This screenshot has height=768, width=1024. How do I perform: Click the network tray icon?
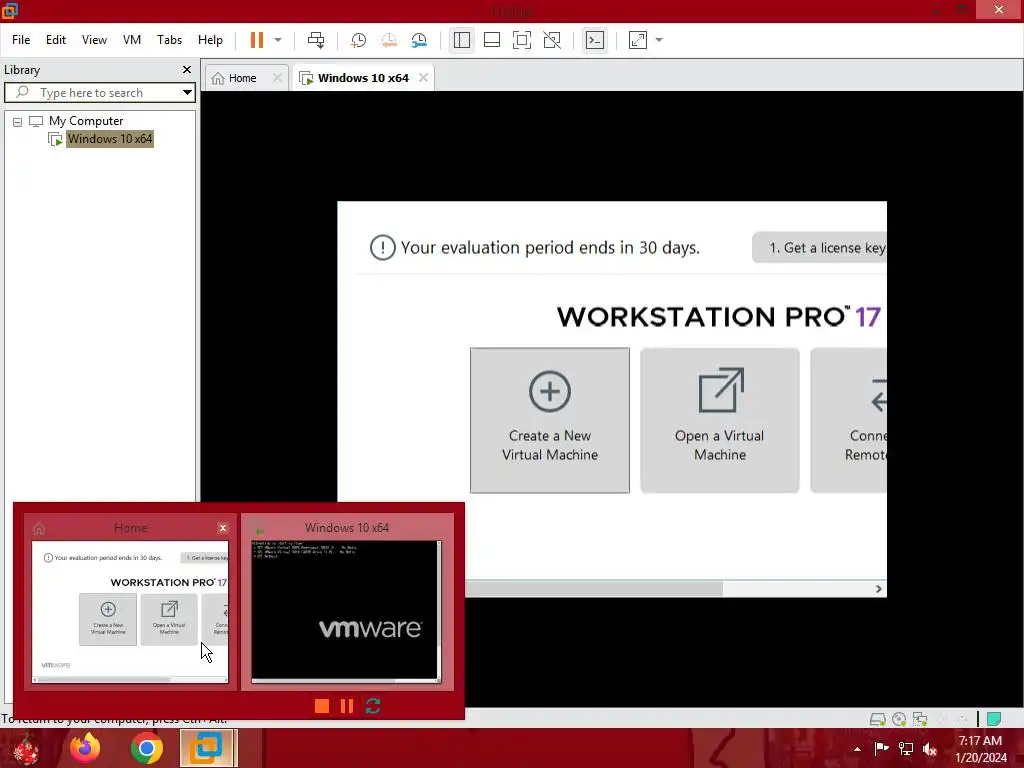906,748
